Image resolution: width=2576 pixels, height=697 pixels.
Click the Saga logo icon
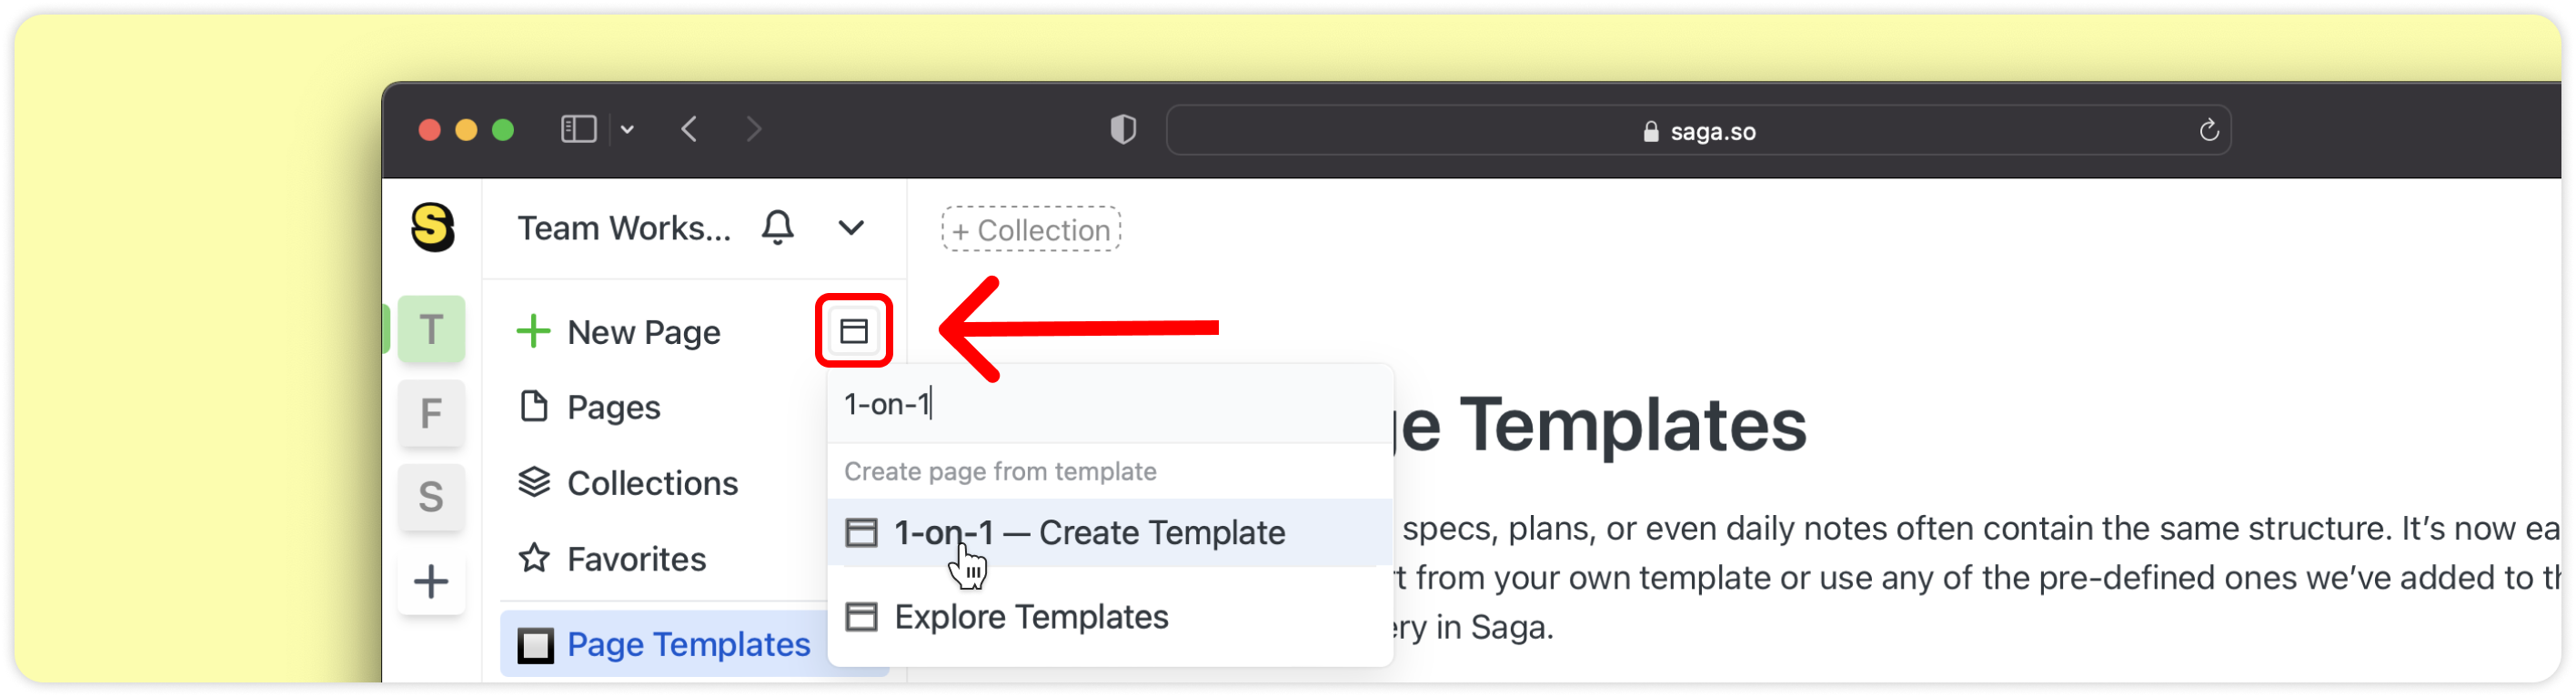433,227
